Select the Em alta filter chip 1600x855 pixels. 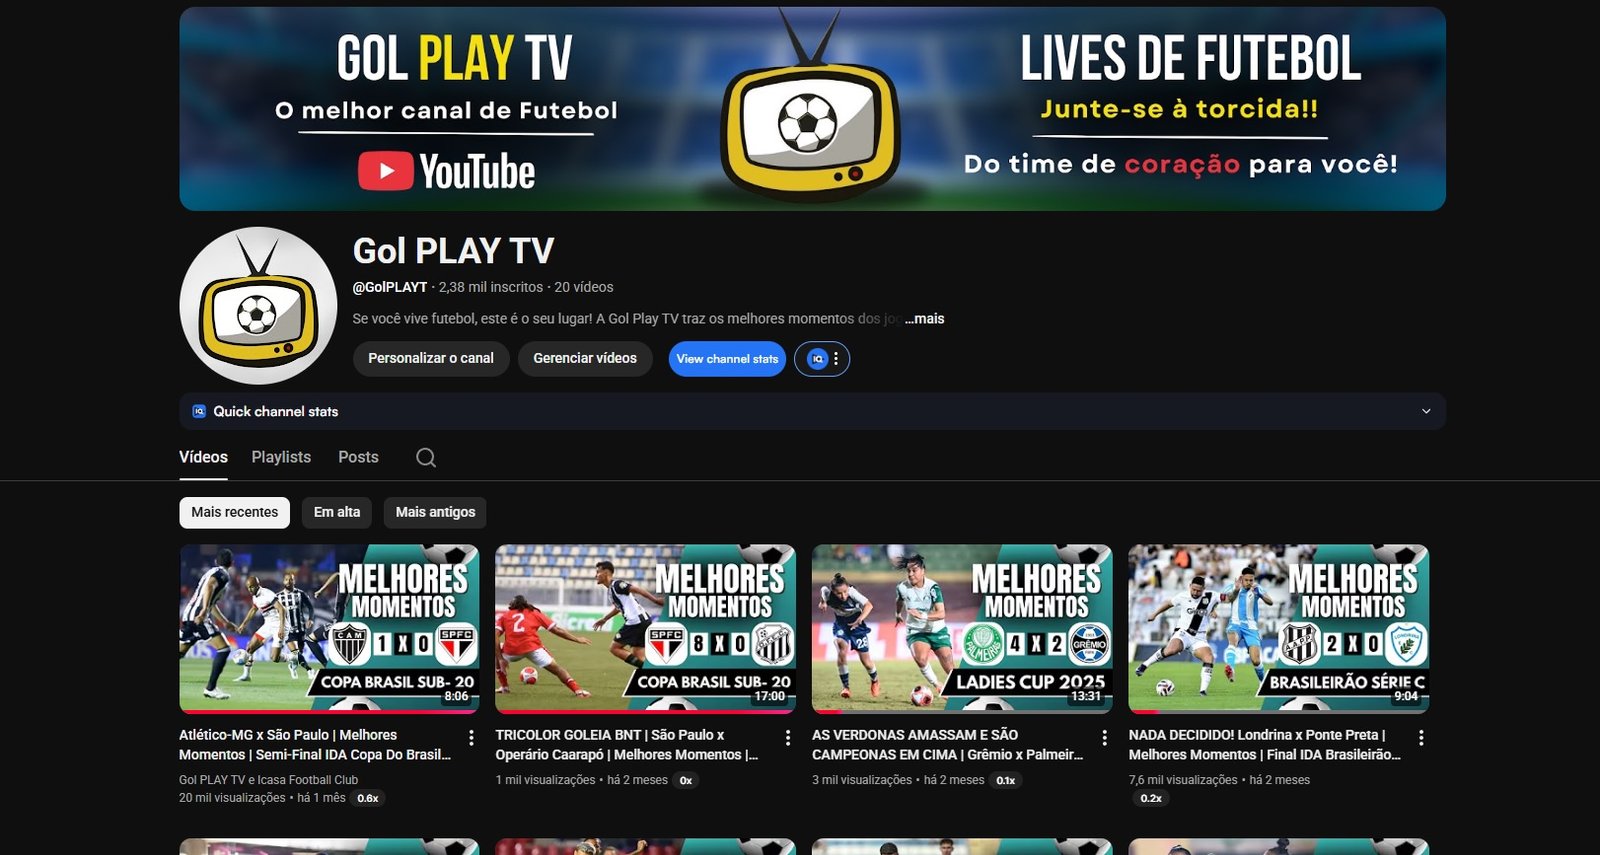[x=337, y=512]
